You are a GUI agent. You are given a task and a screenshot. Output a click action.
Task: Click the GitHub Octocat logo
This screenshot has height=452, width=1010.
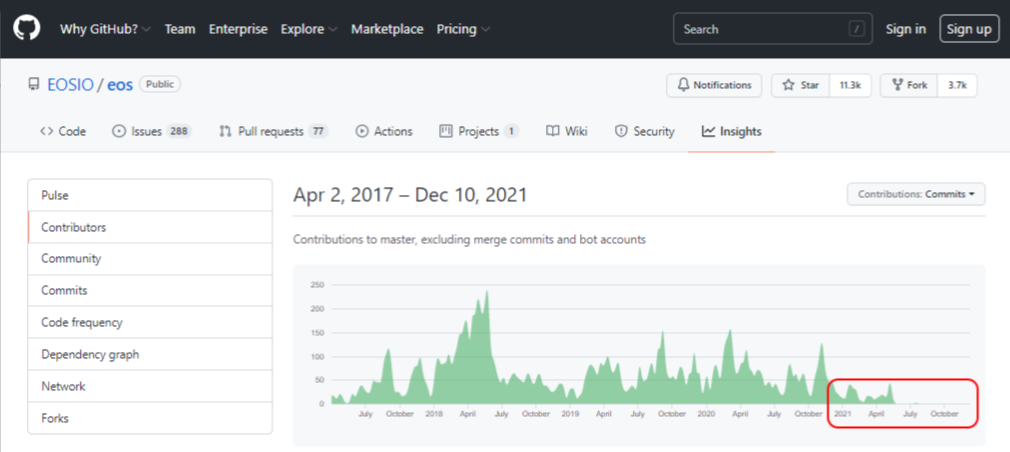[26, 29]
